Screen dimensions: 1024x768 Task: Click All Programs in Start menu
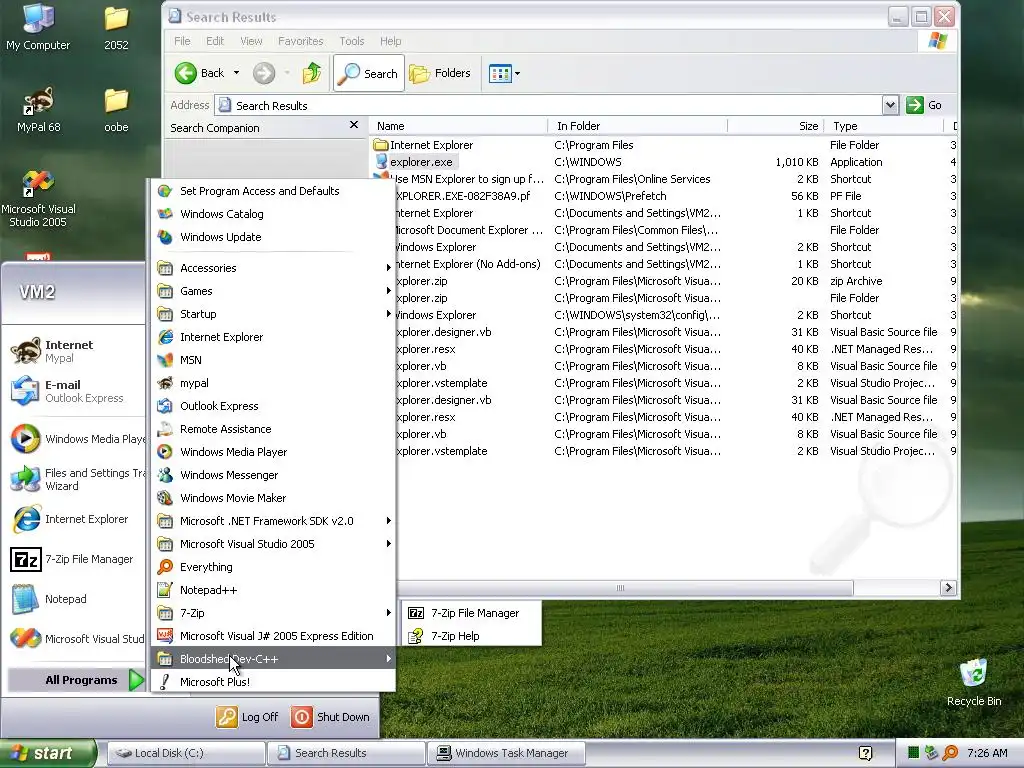76,680
